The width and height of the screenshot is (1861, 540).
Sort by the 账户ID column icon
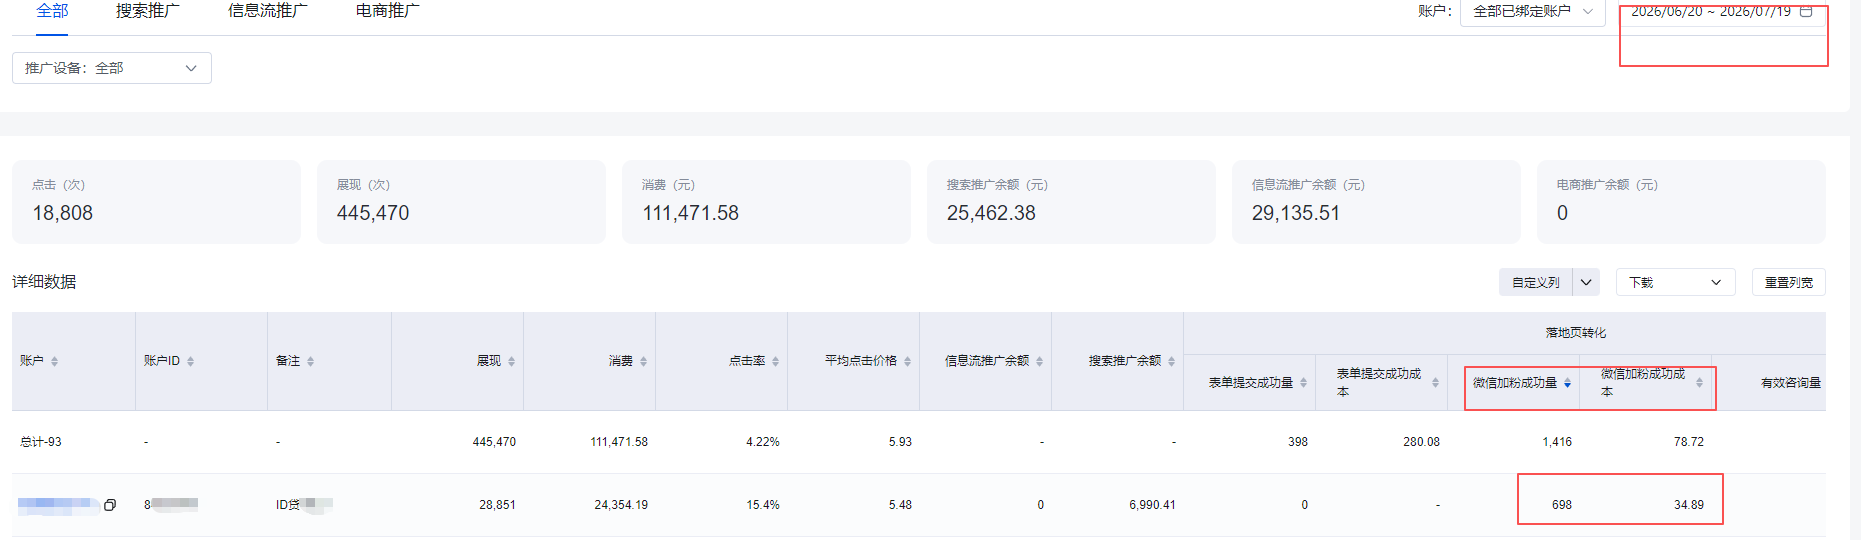190,361
